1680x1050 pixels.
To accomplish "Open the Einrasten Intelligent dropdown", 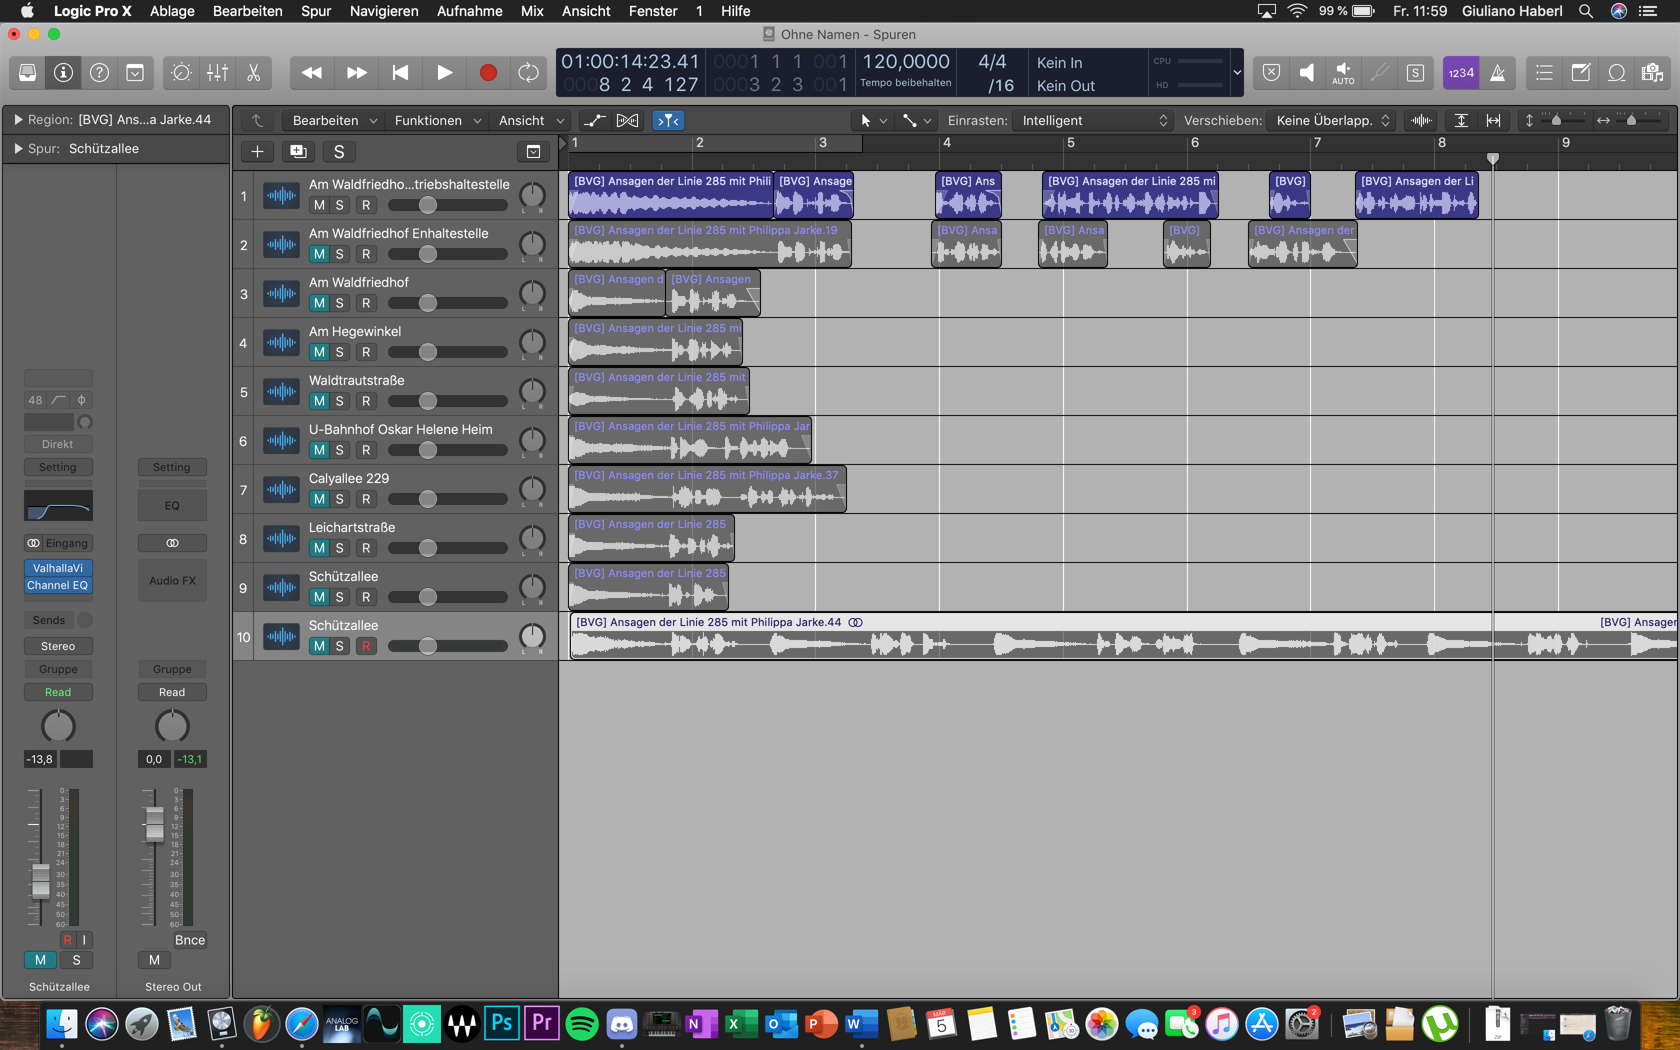I will [x=1093, y=121].
